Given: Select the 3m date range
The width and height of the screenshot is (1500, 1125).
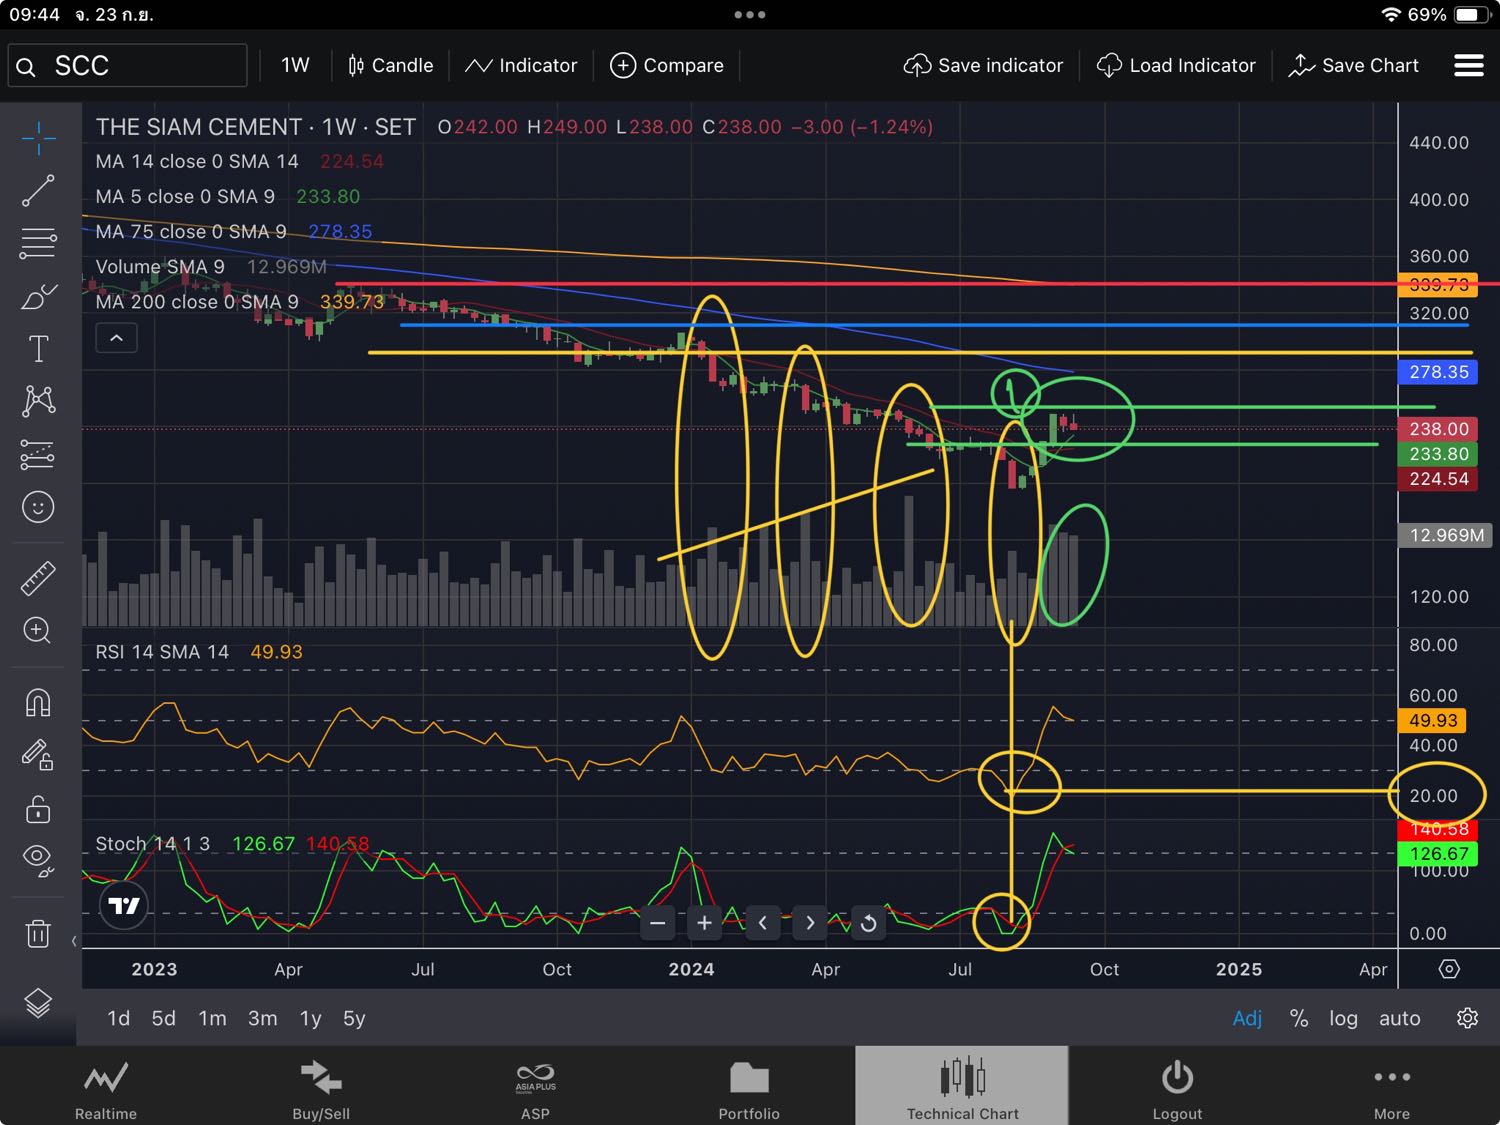Looking at the screenshot, I should (x=262, y=1018).
